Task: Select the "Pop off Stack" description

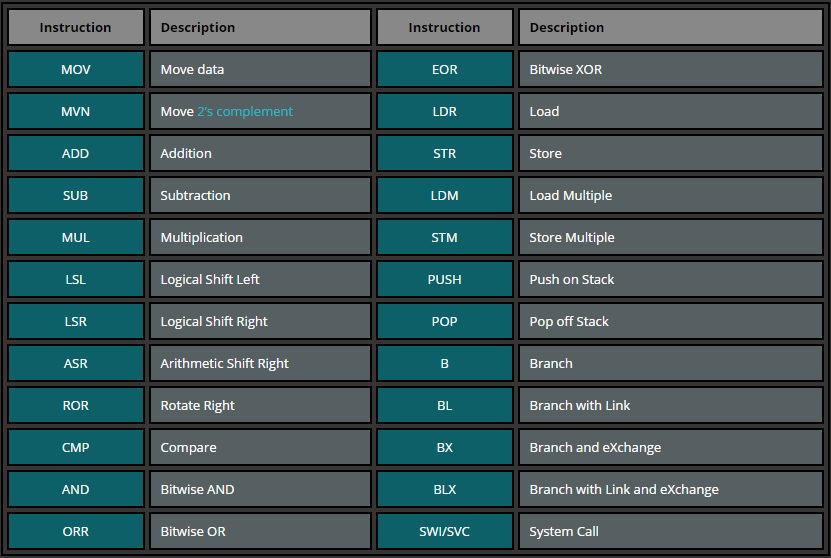Action: pyautogui.click(x=569, y=322)
